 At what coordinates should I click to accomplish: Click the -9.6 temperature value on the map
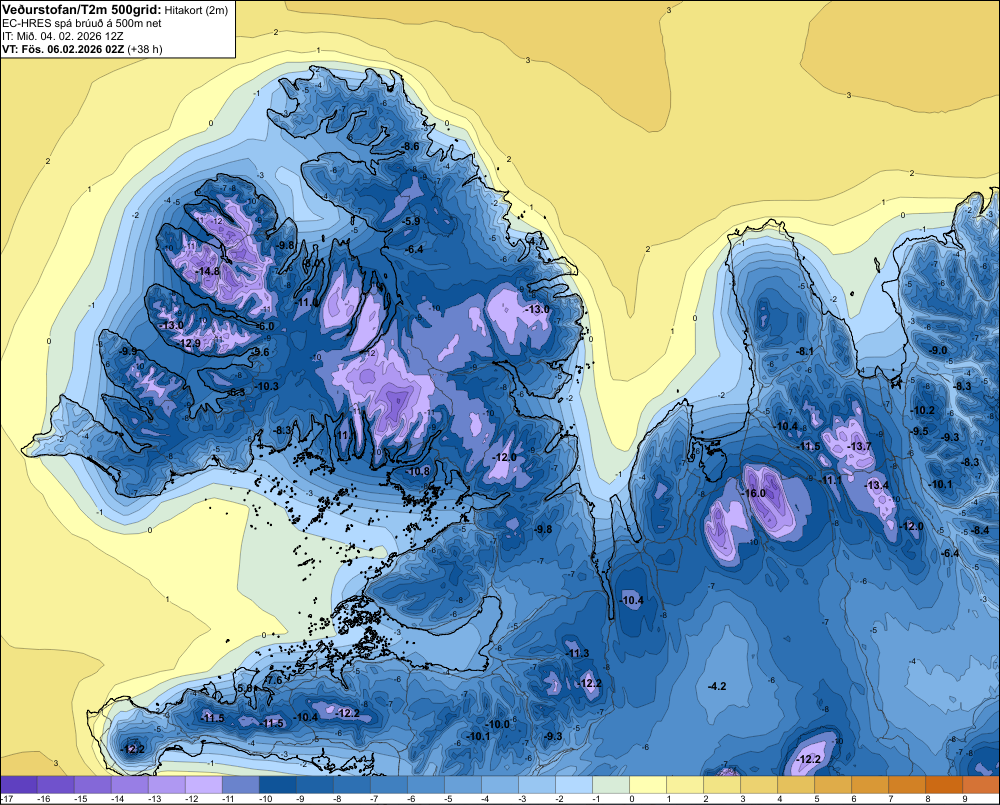260,352
